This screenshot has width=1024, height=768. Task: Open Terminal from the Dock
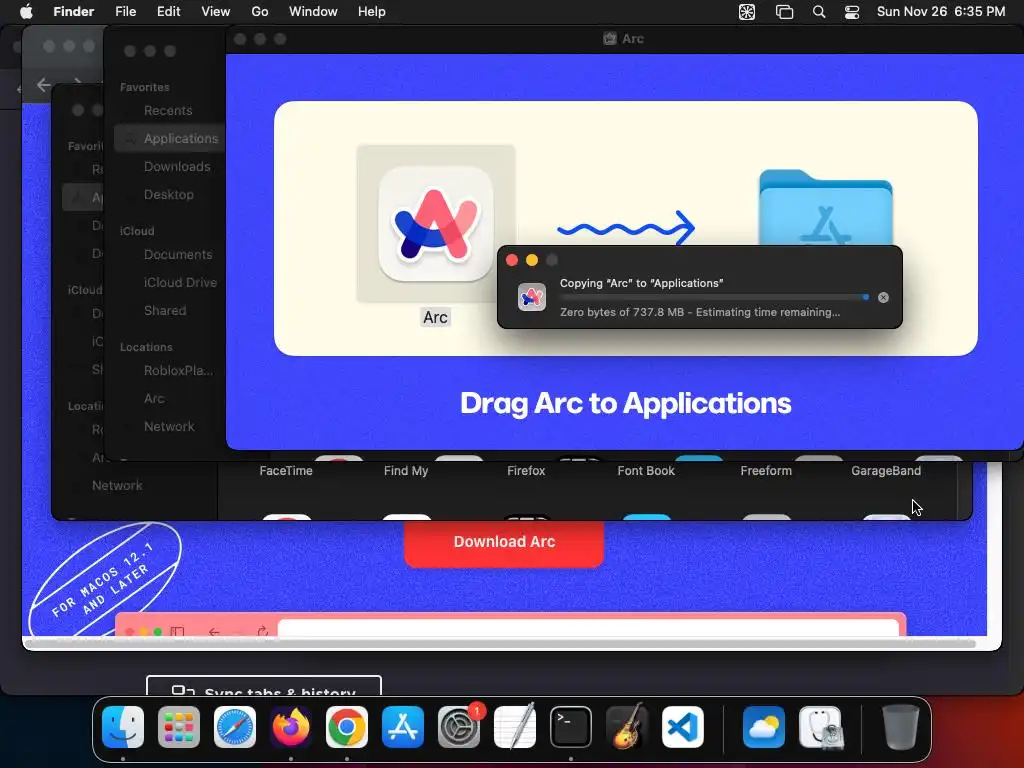point(571,727)
